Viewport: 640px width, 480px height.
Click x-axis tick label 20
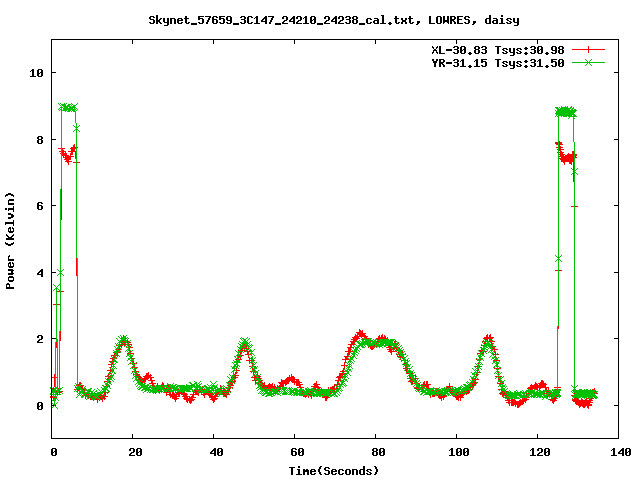coord(136,452)
